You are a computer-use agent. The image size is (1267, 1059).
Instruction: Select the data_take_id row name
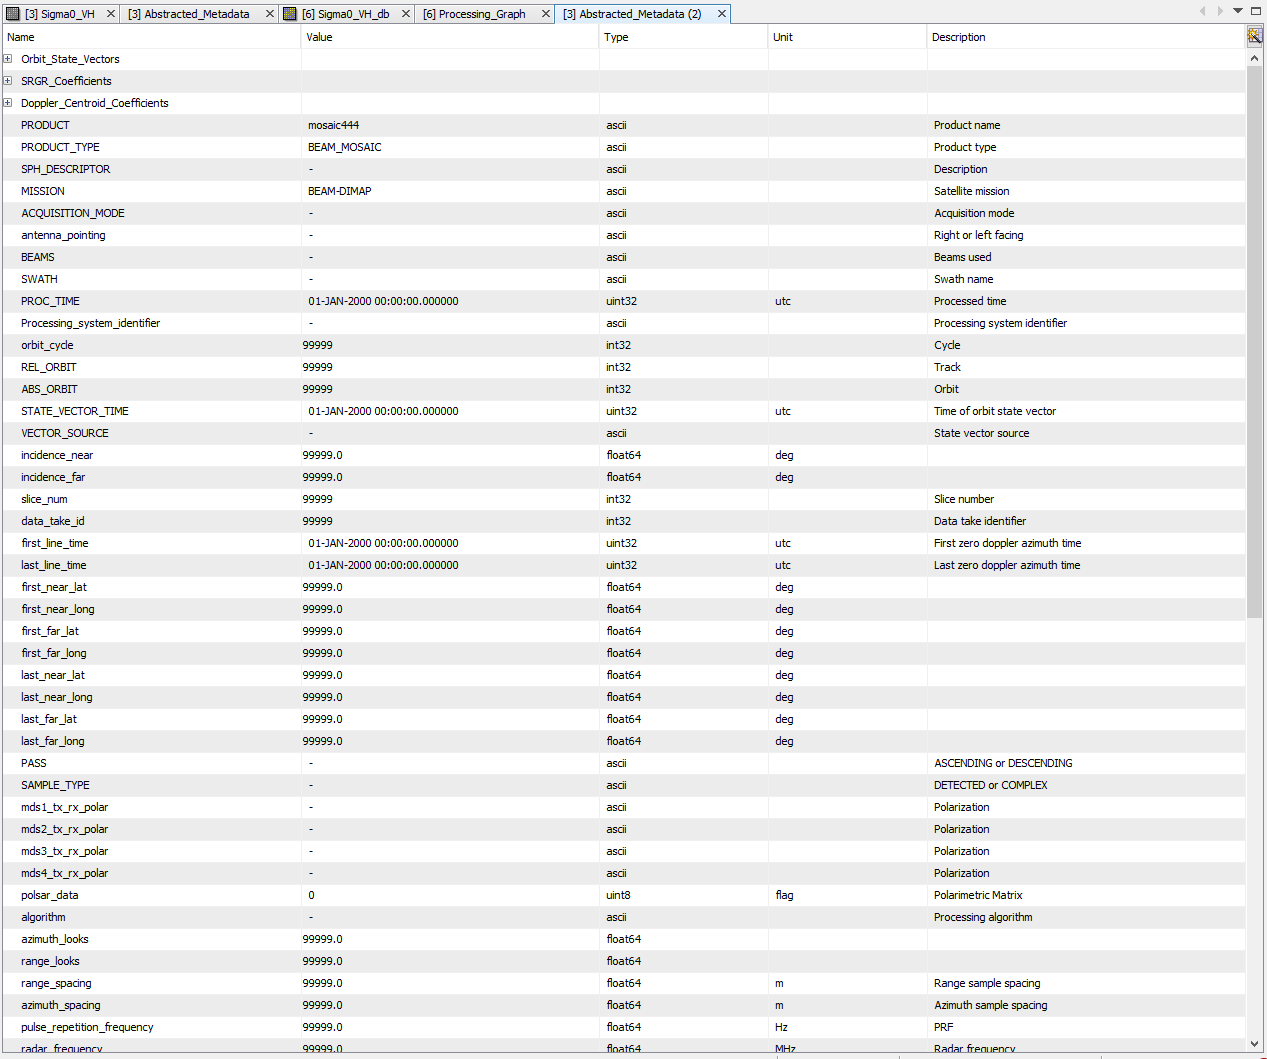(53, 521)
